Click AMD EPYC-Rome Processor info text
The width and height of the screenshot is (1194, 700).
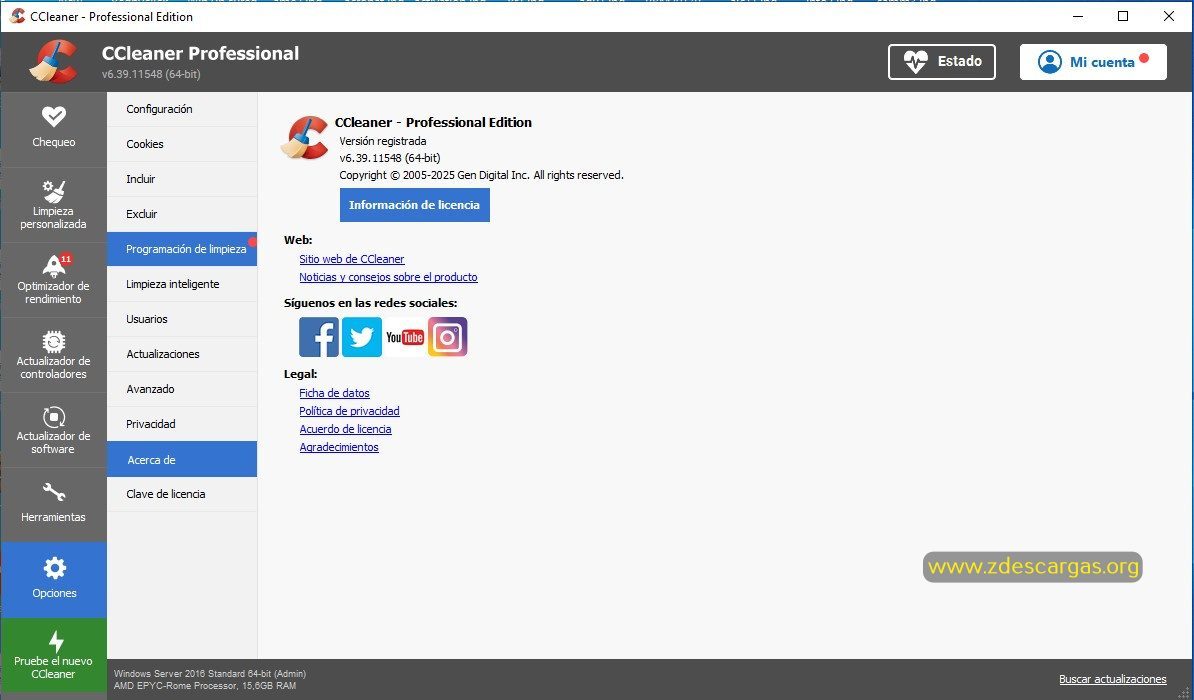click(205, 686)
